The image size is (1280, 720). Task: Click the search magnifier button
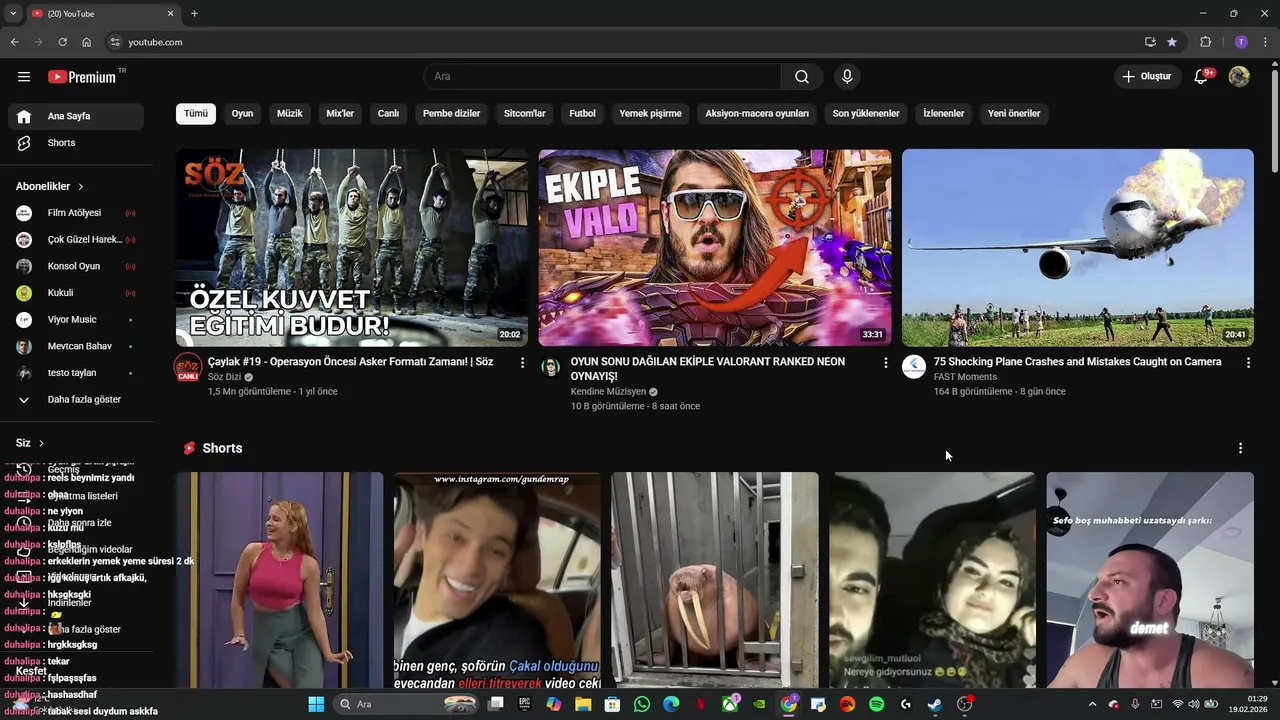click(x=802, y=76)
